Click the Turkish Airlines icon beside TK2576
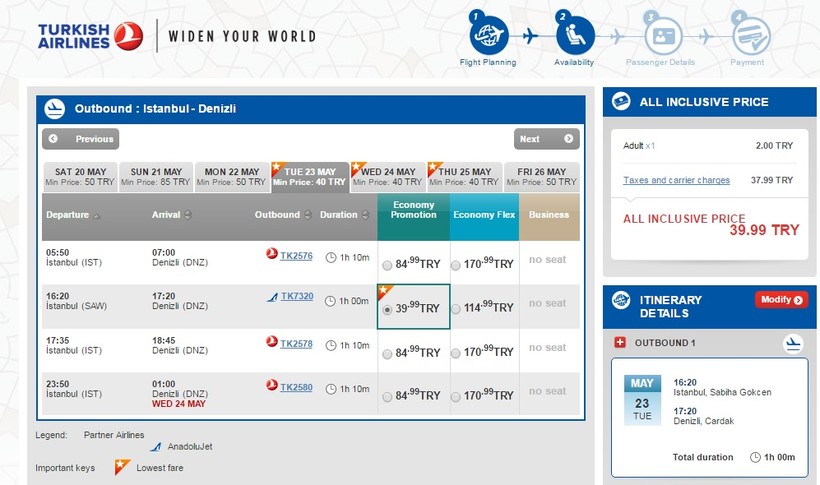This screenshot has width=820, height=485. point(271,253)
